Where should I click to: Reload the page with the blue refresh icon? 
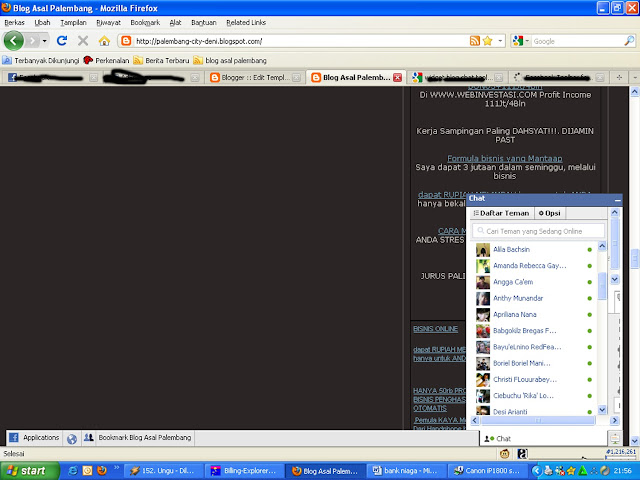click(62, 40)
